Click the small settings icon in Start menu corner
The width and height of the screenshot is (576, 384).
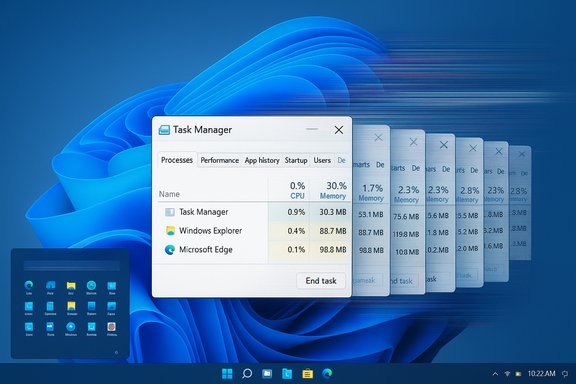click(x=116, y=352)
